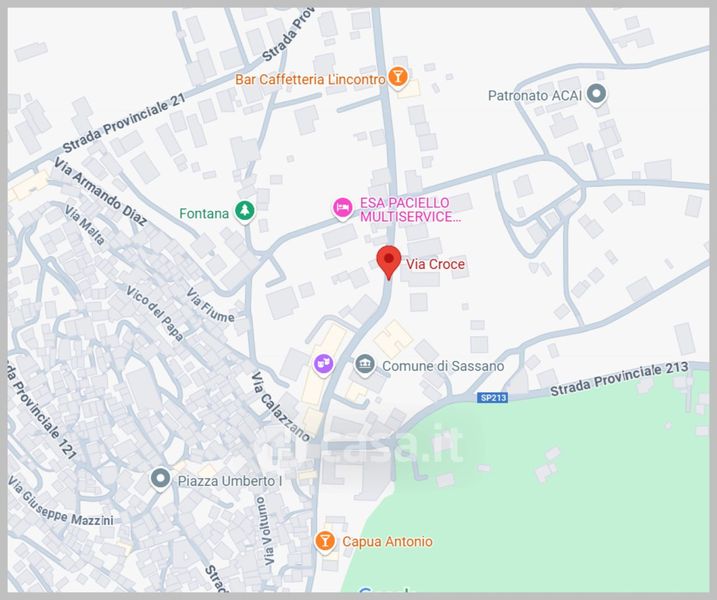
Task: Click the Via Calazzano street label
Action: pos(281,407)
